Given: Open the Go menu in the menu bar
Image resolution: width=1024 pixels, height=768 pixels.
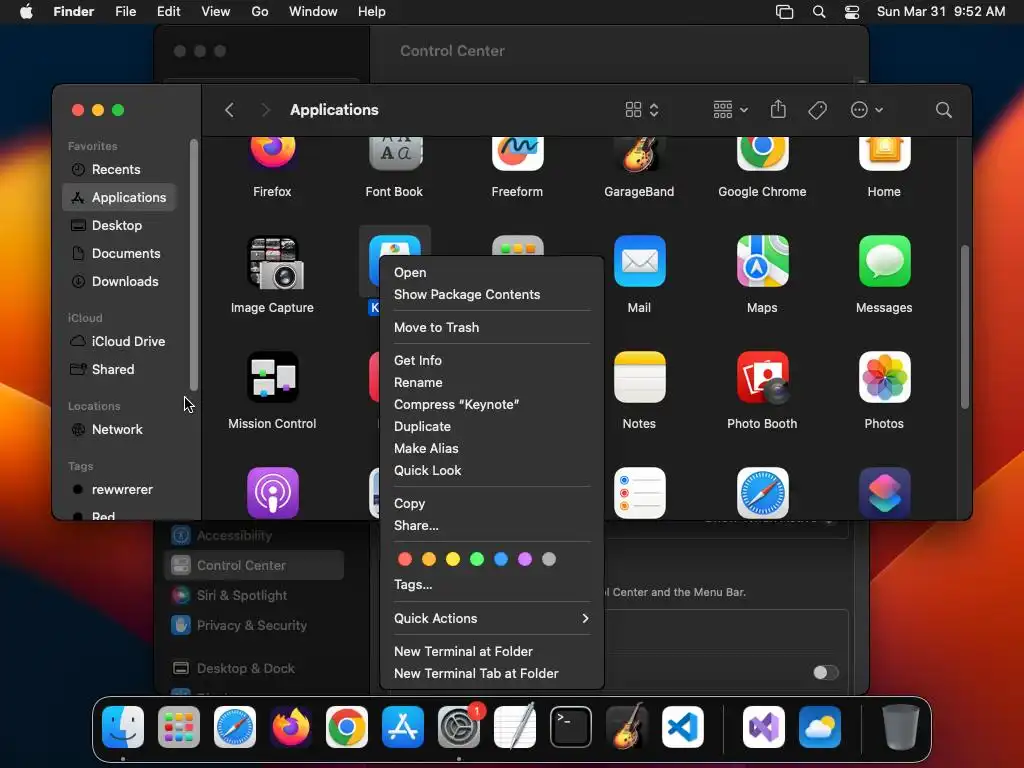Looking at the screenshot, I should (x=260, y=12).
